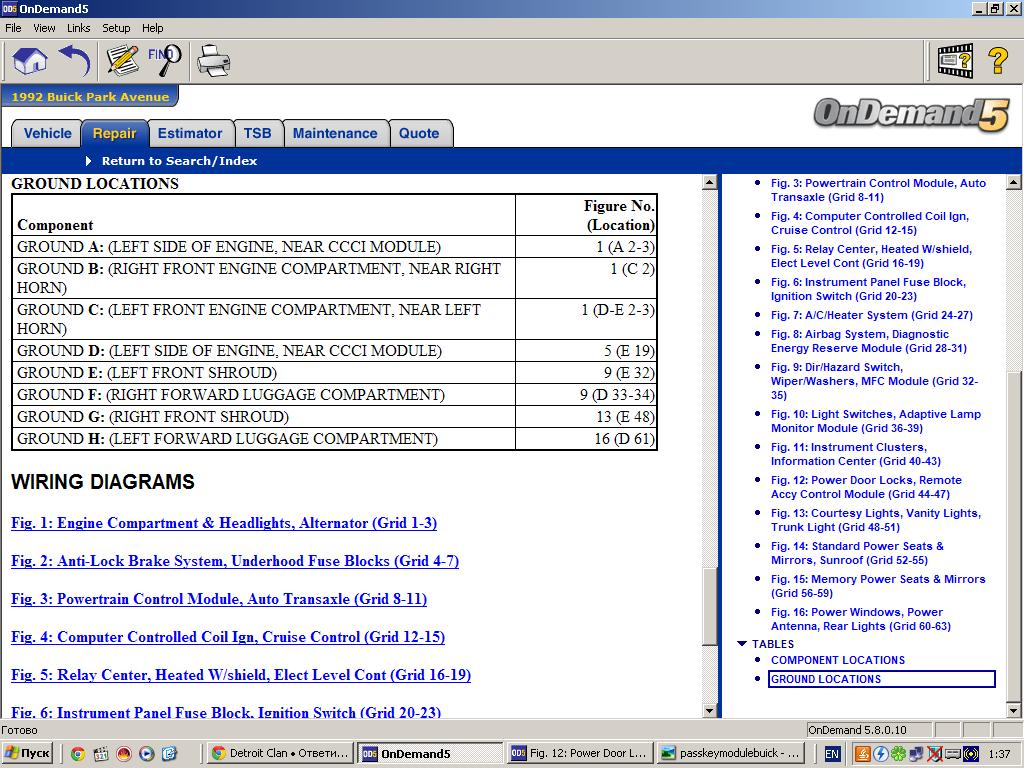Image resolution: width=1024 pixels, height=768 pixels.
Task: Open sidebar Fig. 9 Dir/Hazard Switch entry
Action: click(874, 381)
